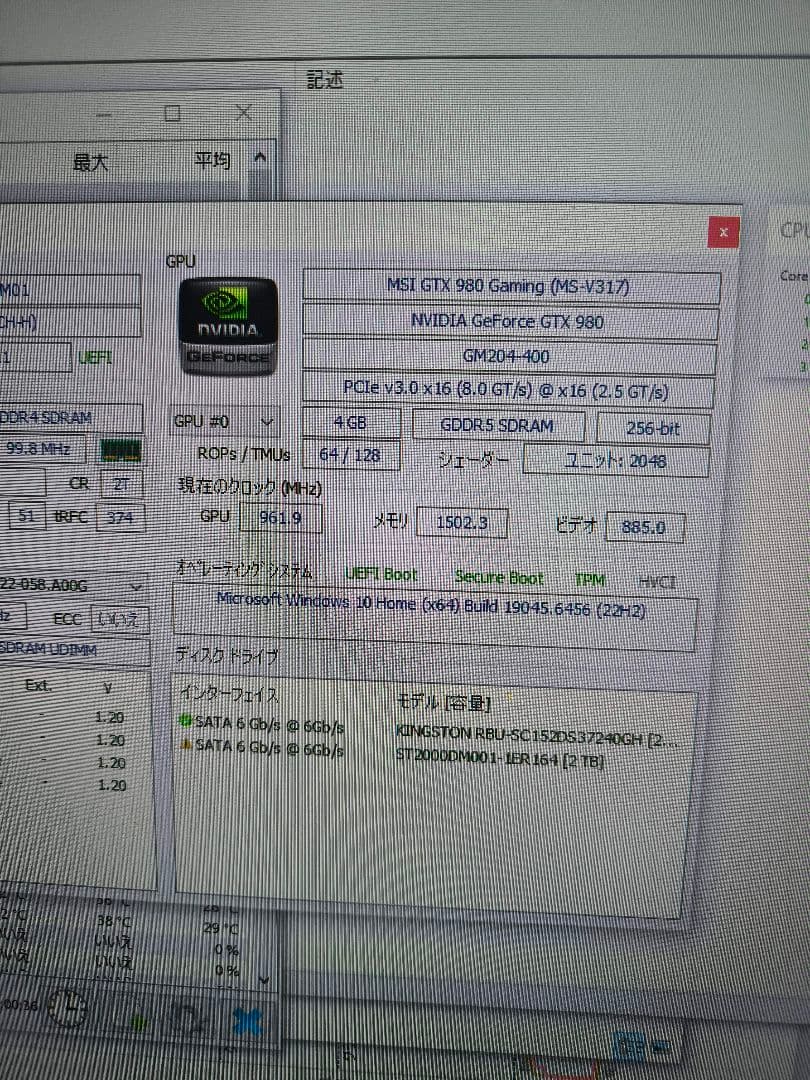
Task: Click the NVIDIA GeForce GTX 980 field
Action: pos(510,322)
